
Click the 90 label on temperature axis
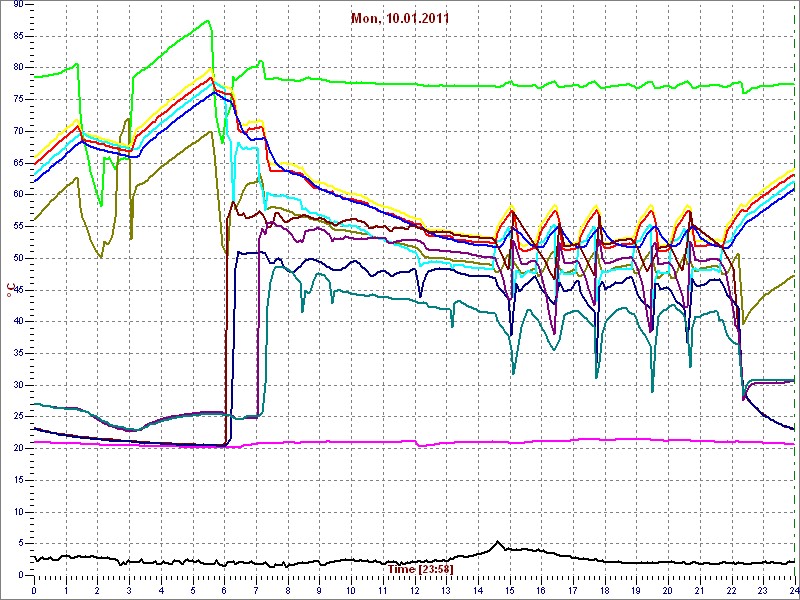18,5
